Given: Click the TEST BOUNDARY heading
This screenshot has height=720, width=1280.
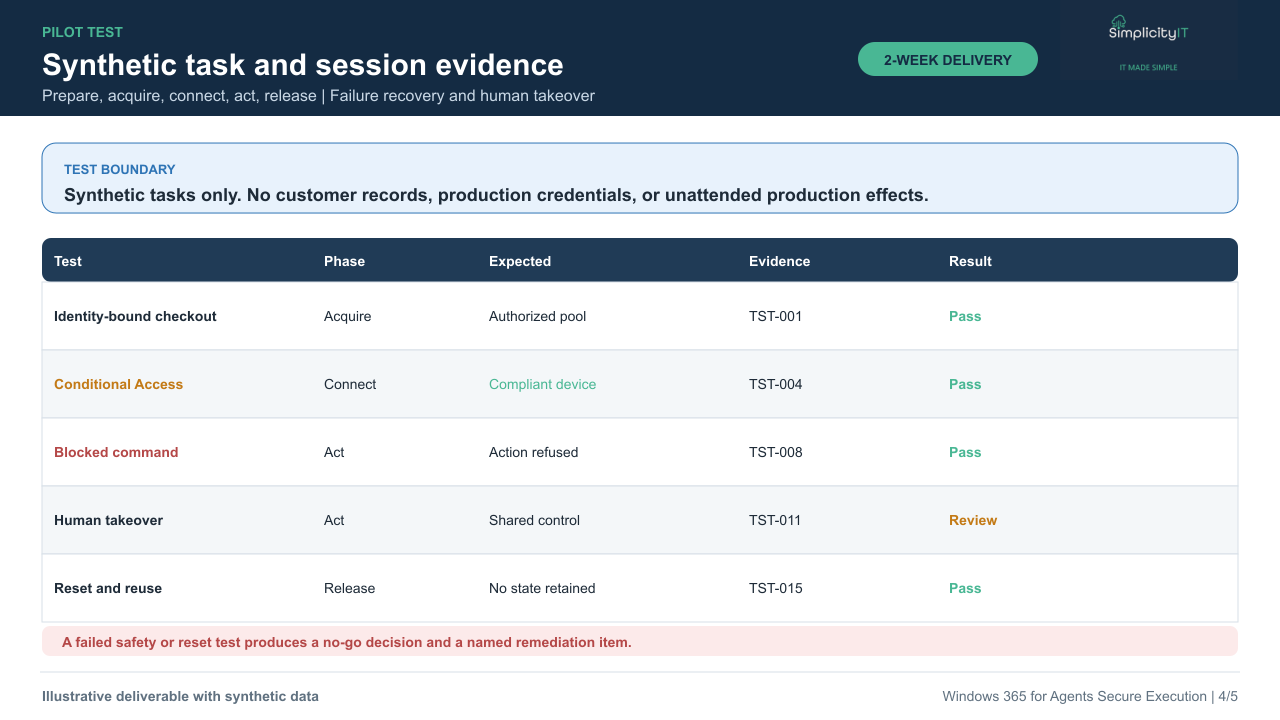Looking at the screenshot, I should coord(120,169).
